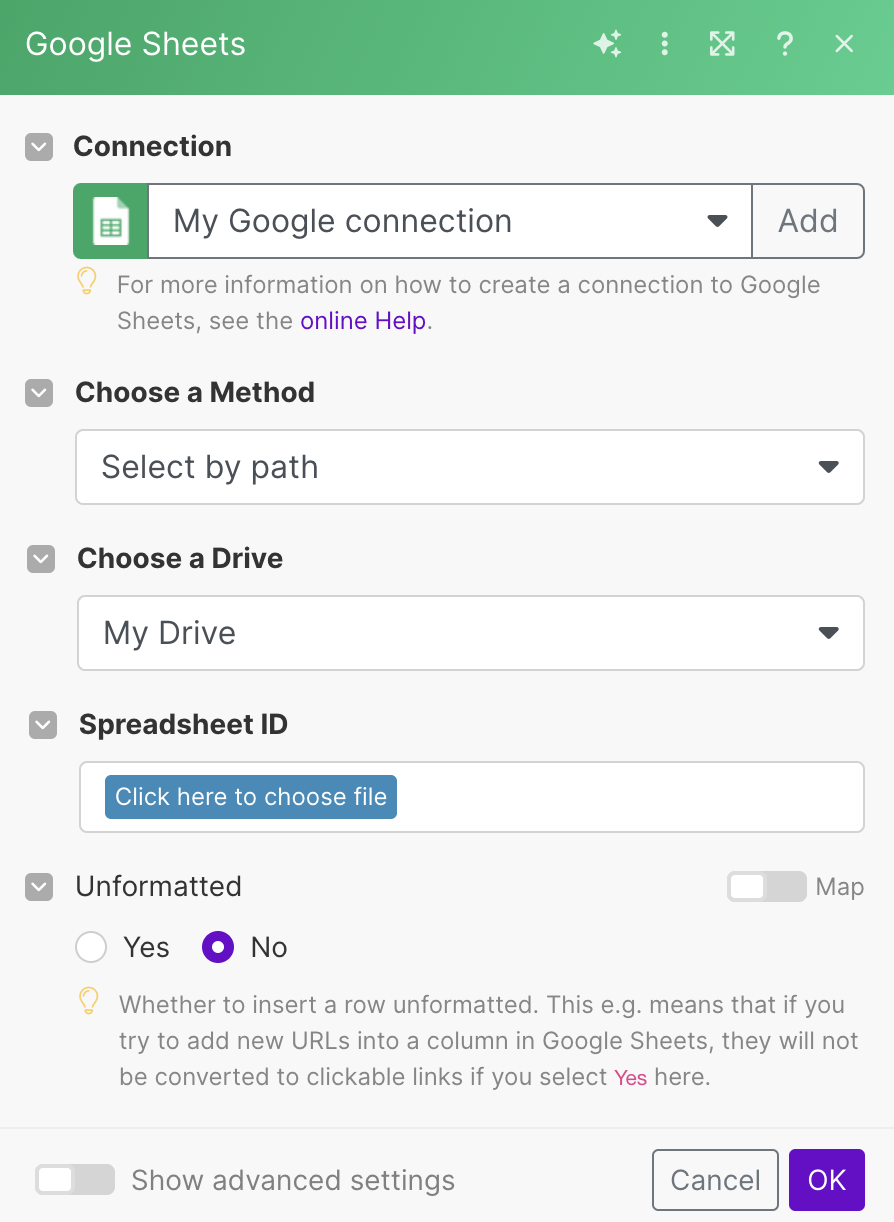Toggle the Map switch for Unformatted
This screenshot has height=1222, width=894.
click(766, 887)
